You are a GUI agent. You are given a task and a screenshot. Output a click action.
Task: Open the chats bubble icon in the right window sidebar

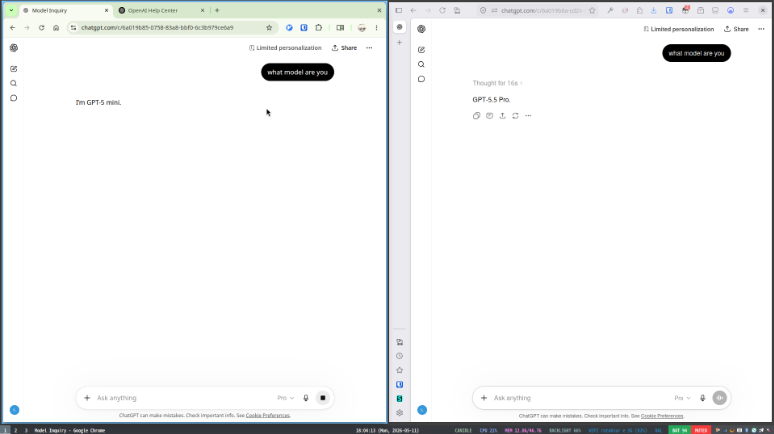(x=421, y=79)
